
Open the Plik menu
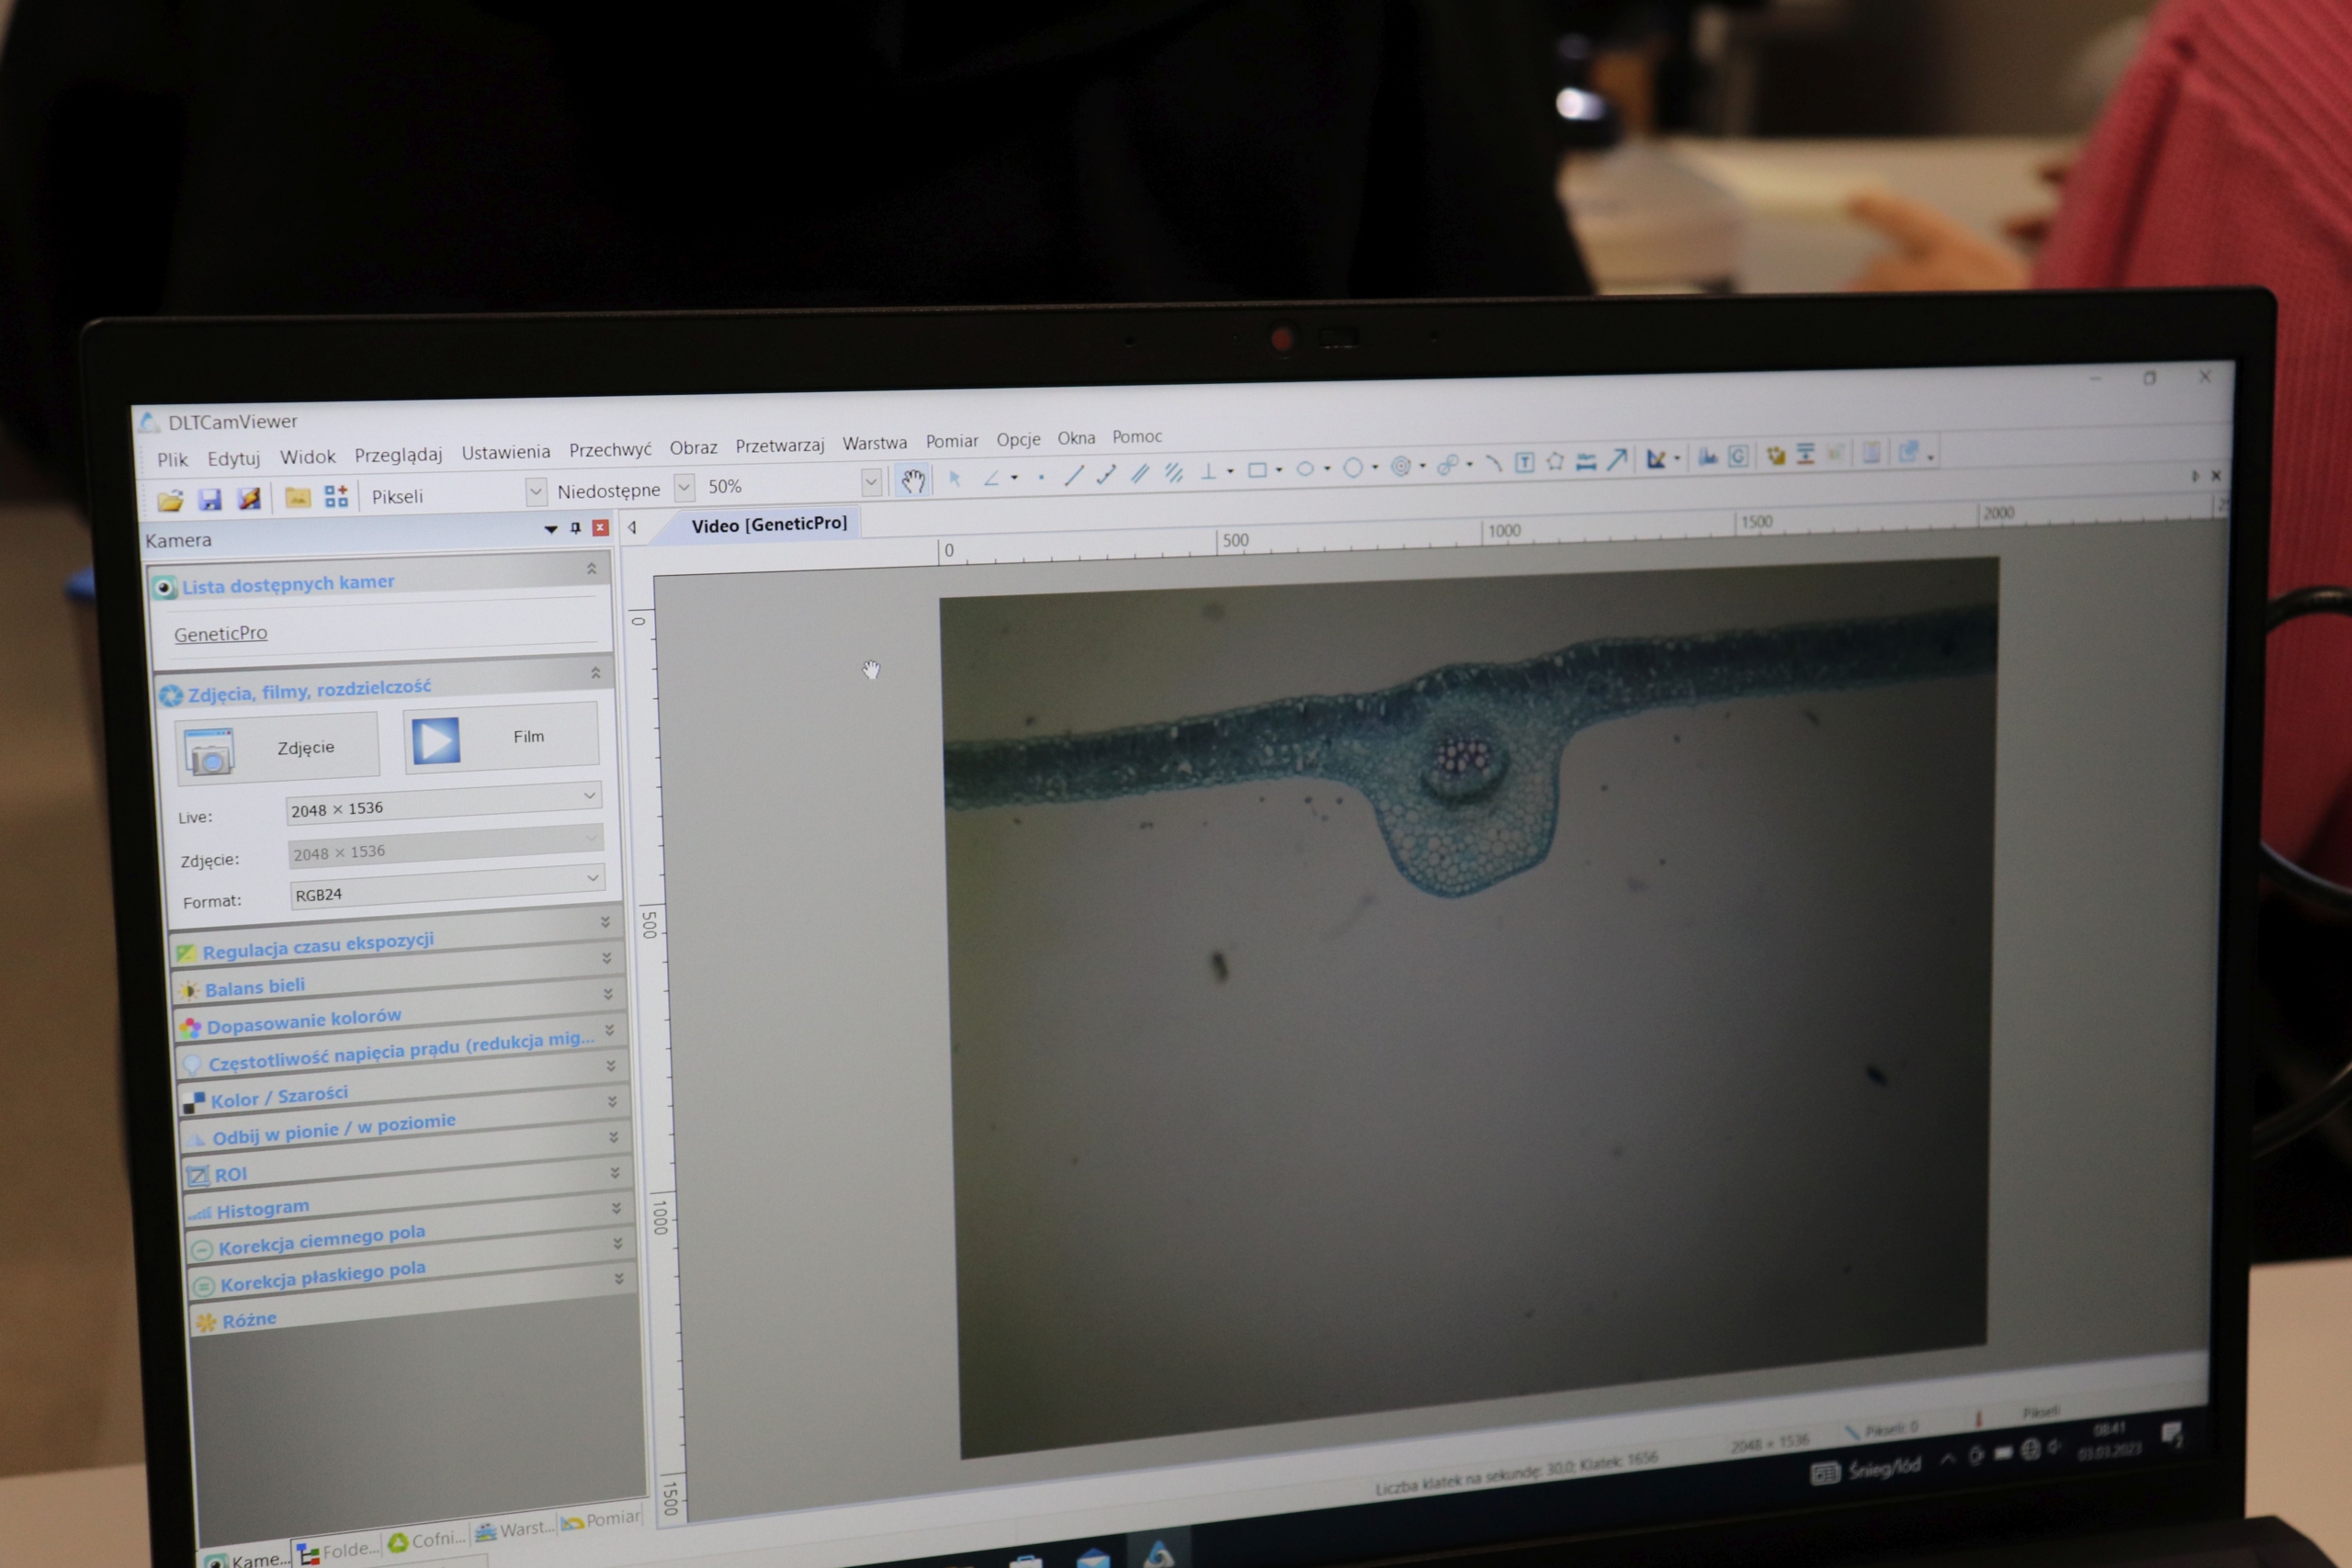tap(172, 459)
